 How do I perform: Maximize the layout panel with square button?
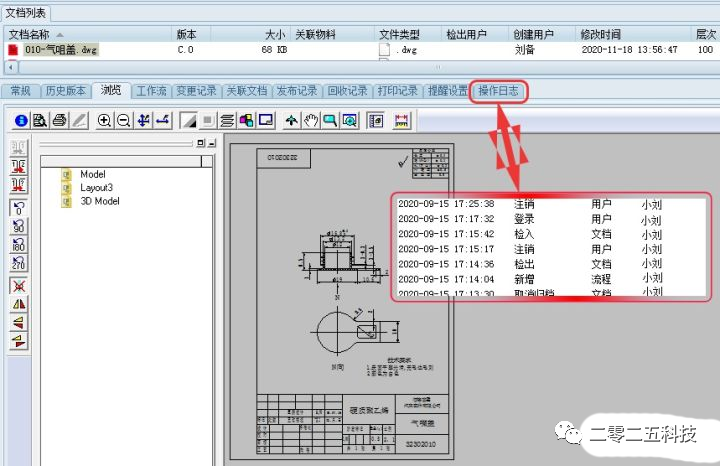pos(201,143)
